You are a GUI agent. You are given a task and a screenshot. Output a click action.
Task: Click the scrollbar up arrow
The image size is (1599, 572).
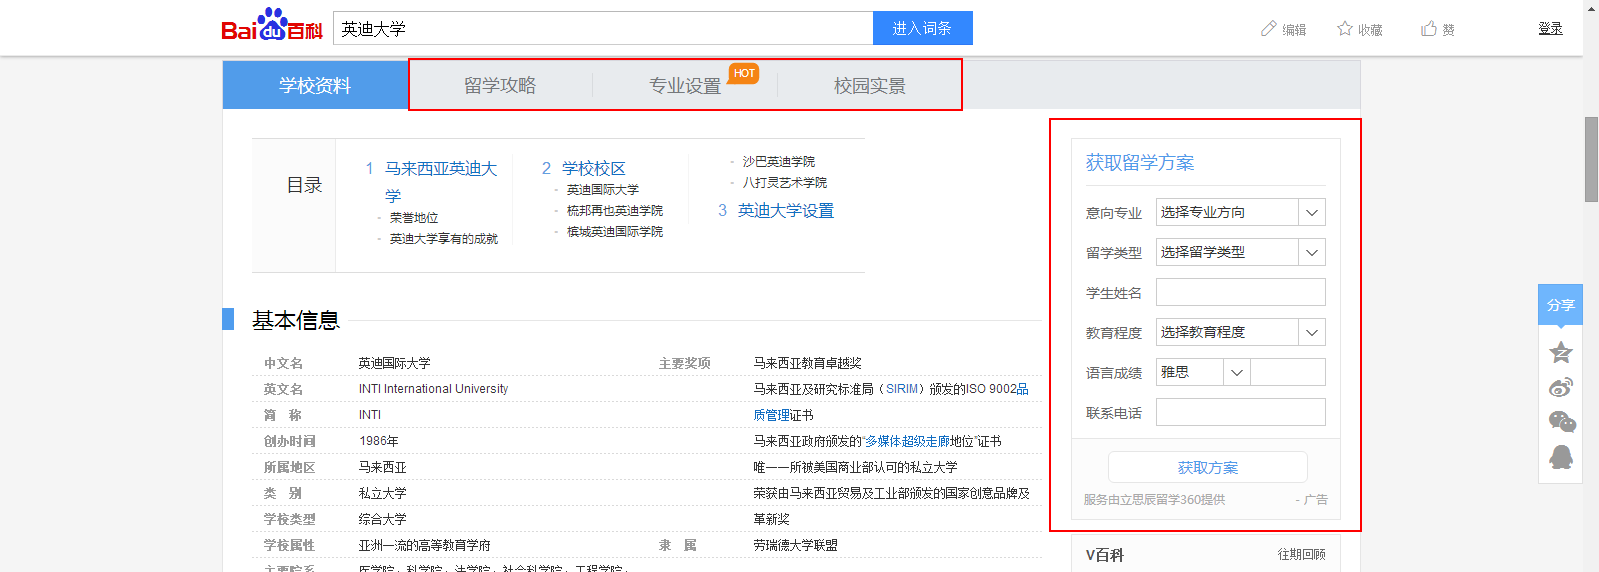pos(1591,8)
